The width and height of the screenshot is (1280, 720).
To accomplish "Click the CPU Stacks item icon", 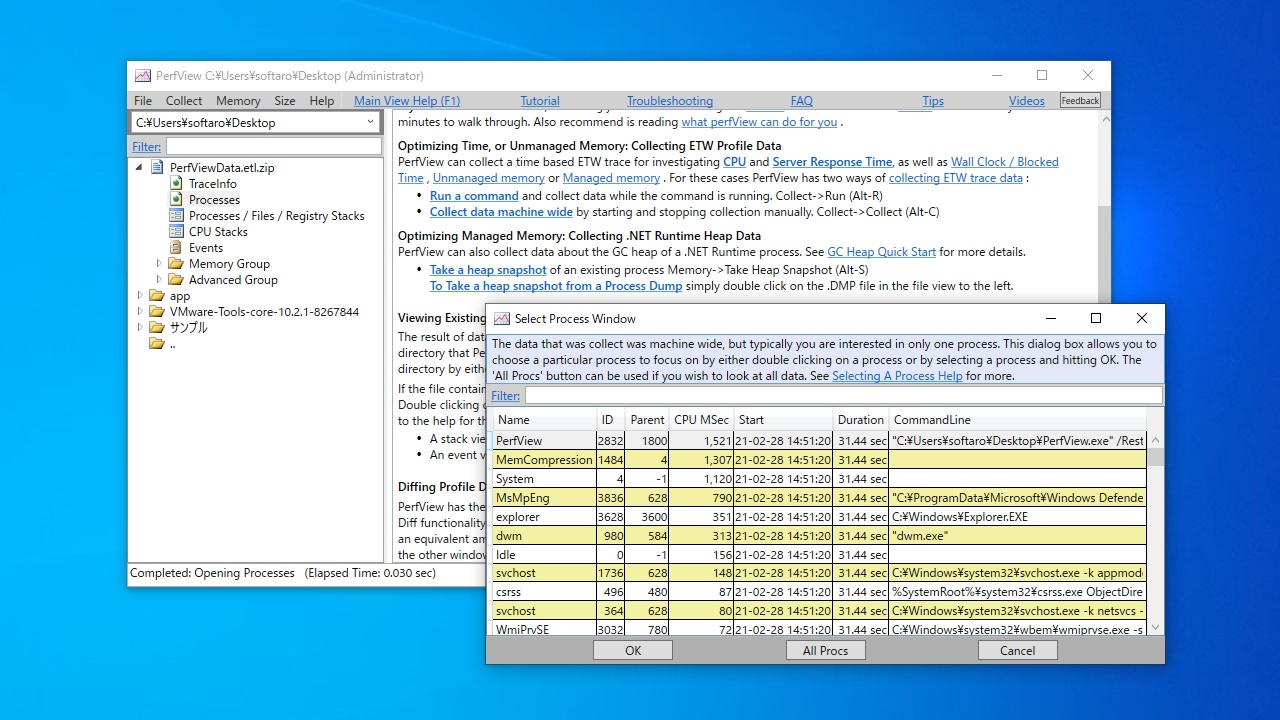I will click(x=176, y=232).
